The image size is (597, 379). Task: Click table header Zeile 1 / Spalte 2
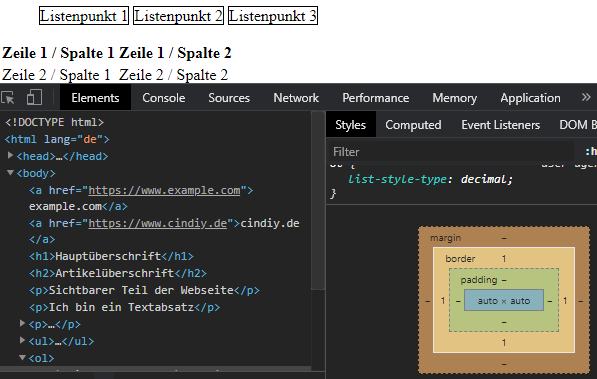pos(175,53)
